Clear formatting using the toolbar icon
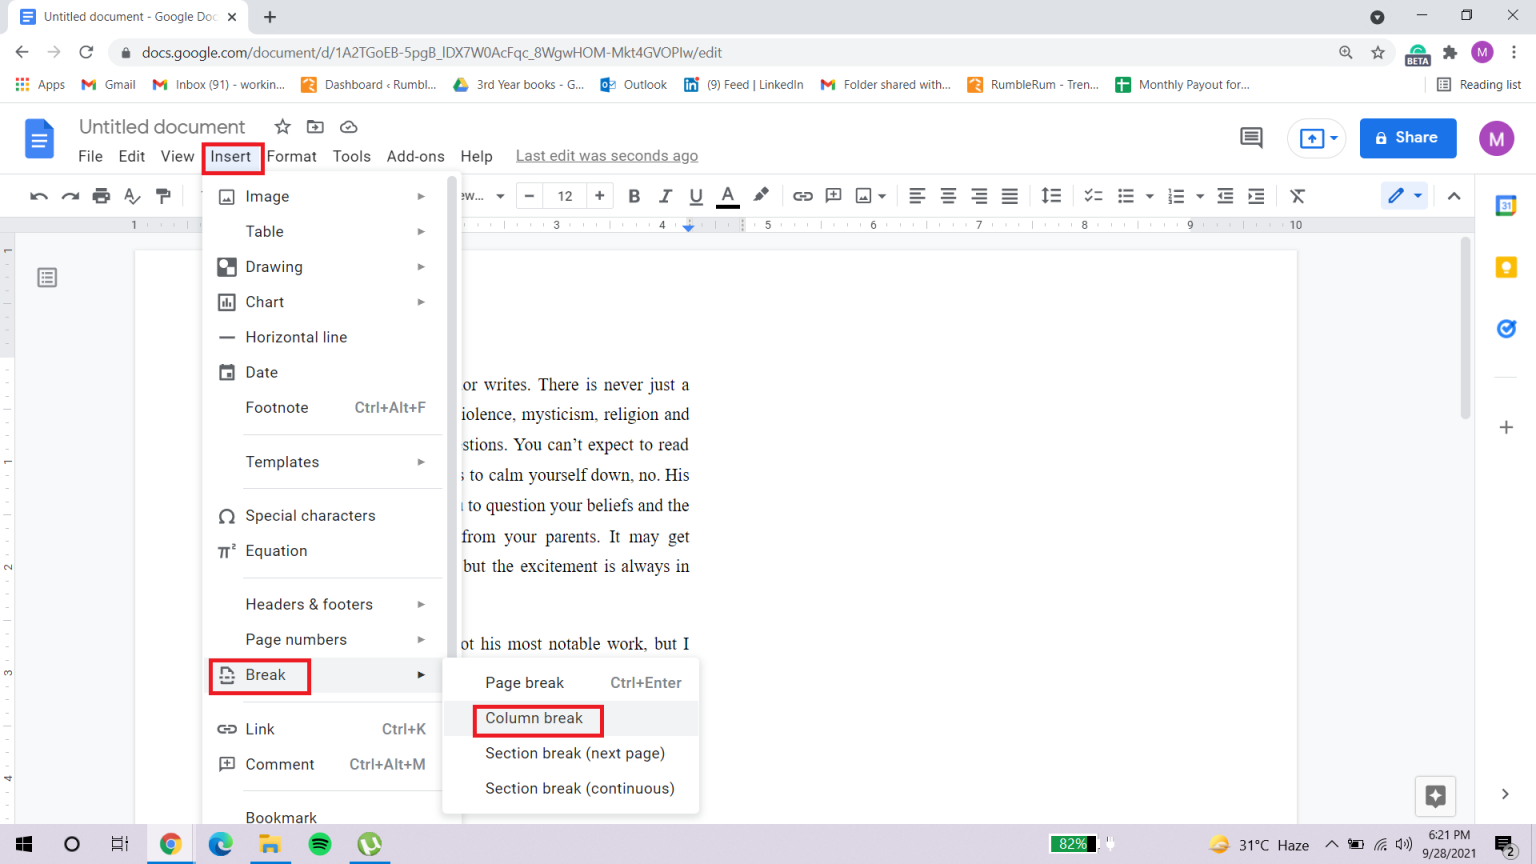This screenshot has height=864, width=1536. pos(1297,195)
